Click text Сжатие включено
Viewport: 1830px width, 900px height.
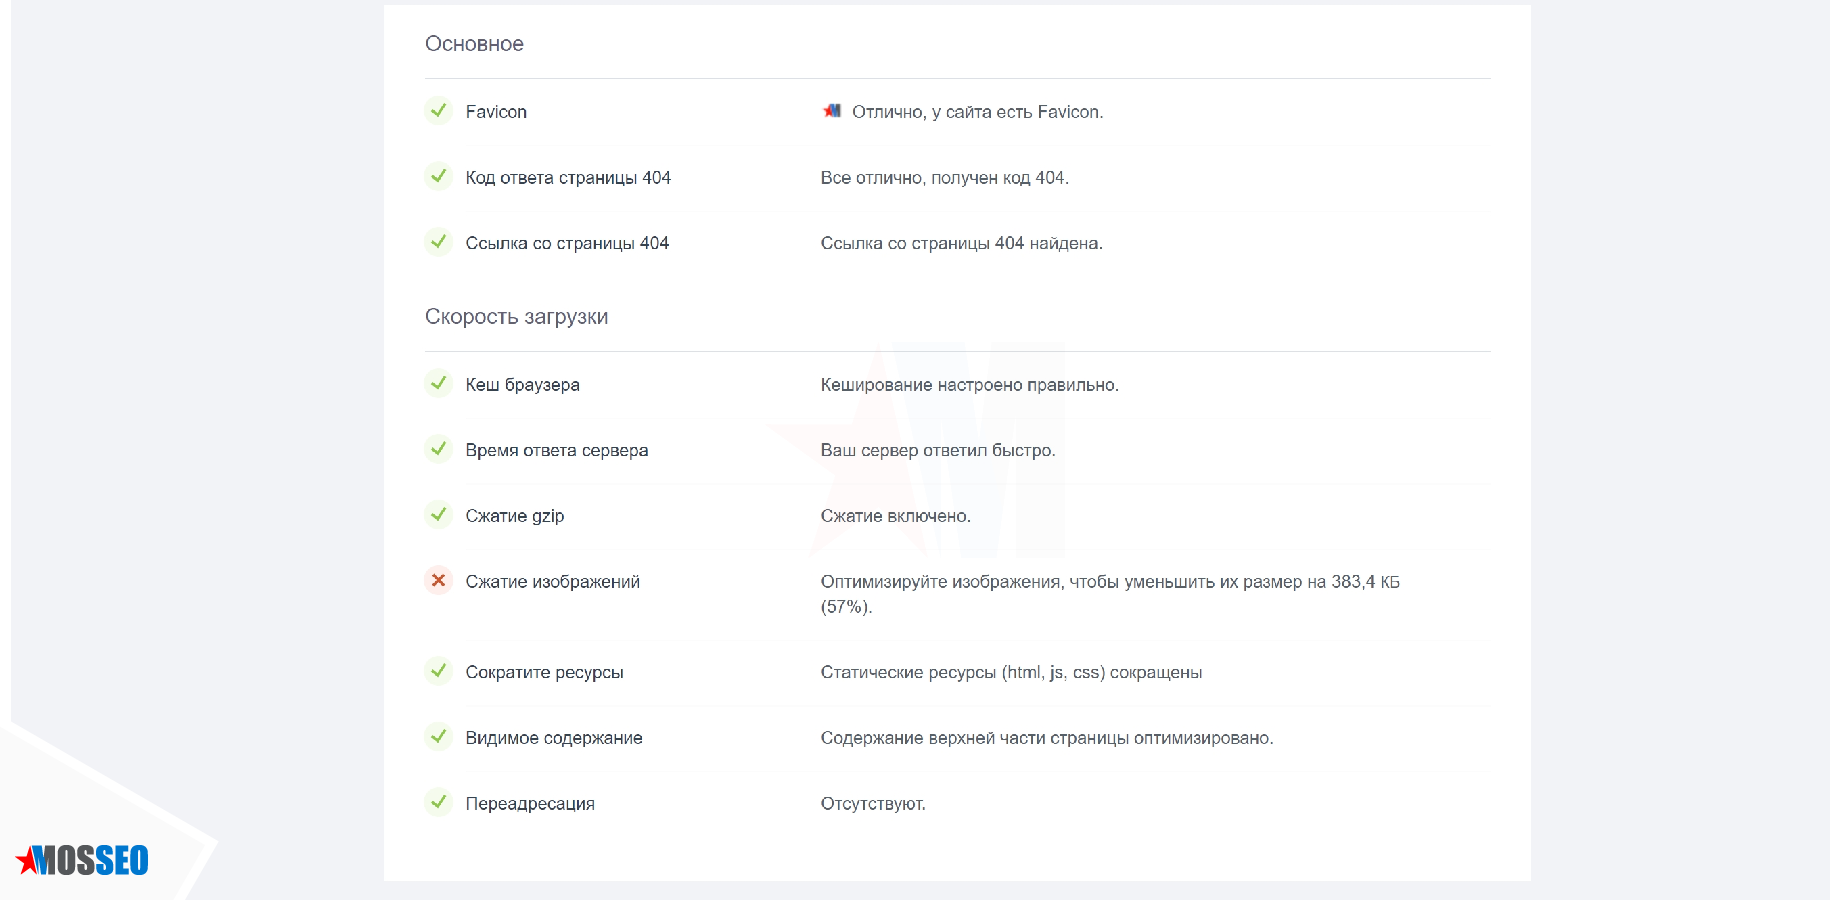896,516
